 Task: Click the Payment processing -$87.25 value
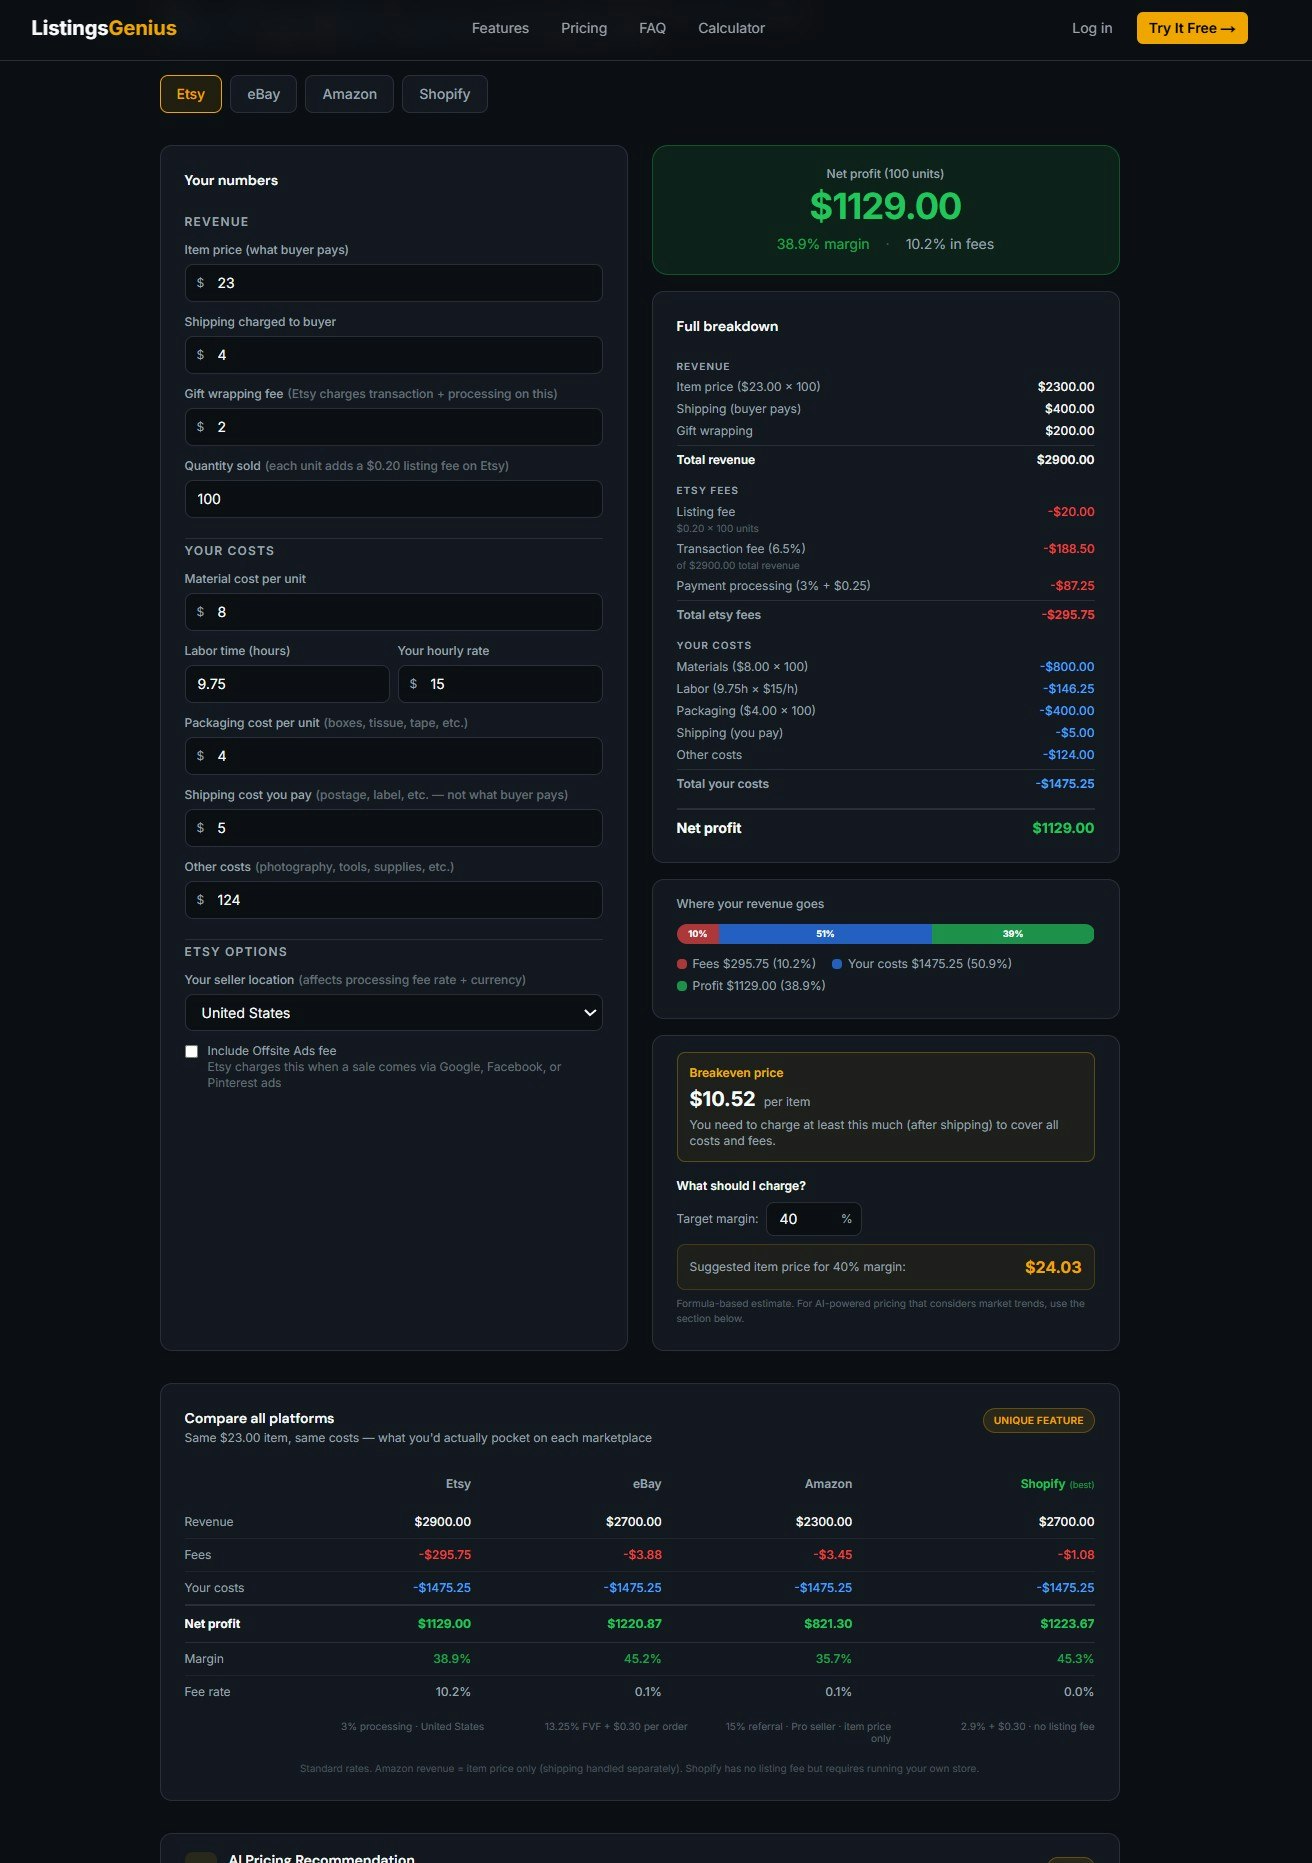[x=1072, y=586]
